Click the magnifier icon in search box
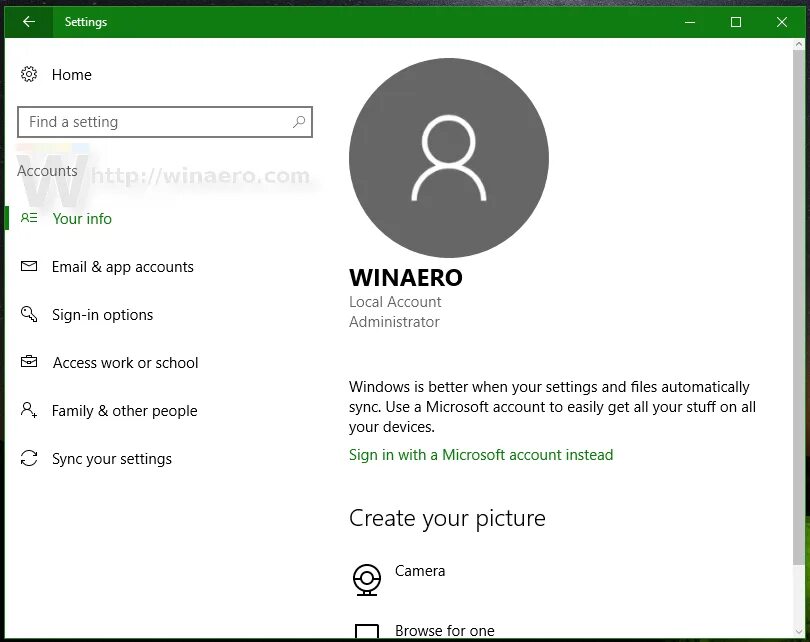The image size is (810, 642). coord(299,122)
